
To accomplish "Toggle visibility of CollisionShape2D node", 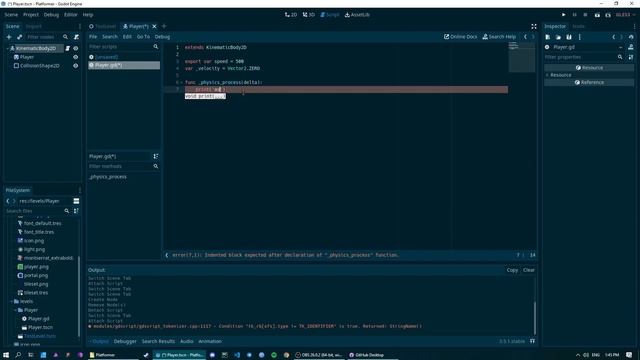I will click(x=76, y=66).
